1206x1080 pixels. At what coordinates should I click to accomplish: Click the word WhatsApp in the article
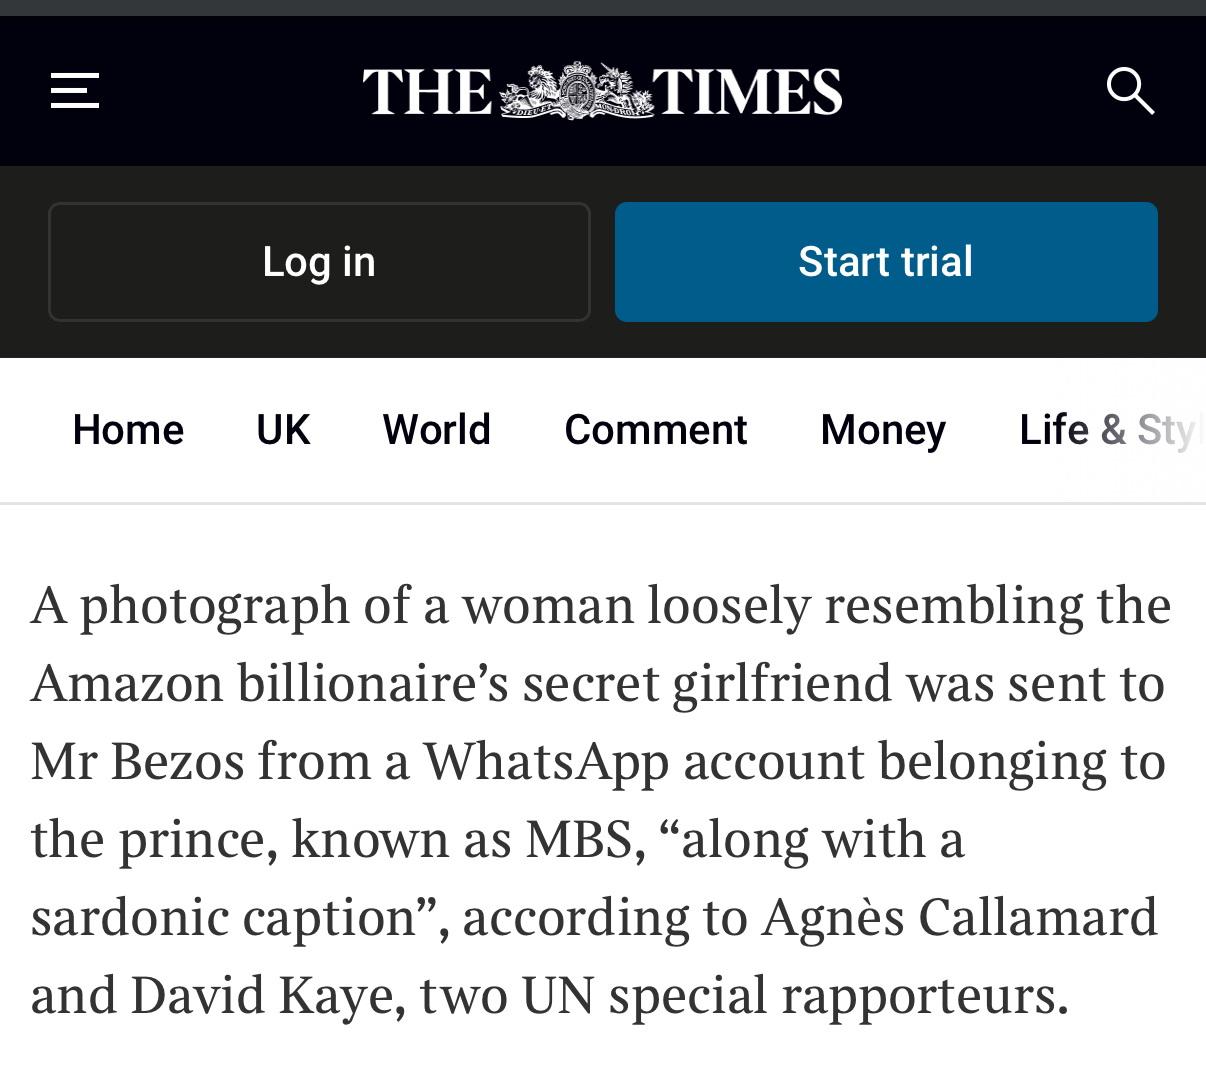(x=546, y=761)
